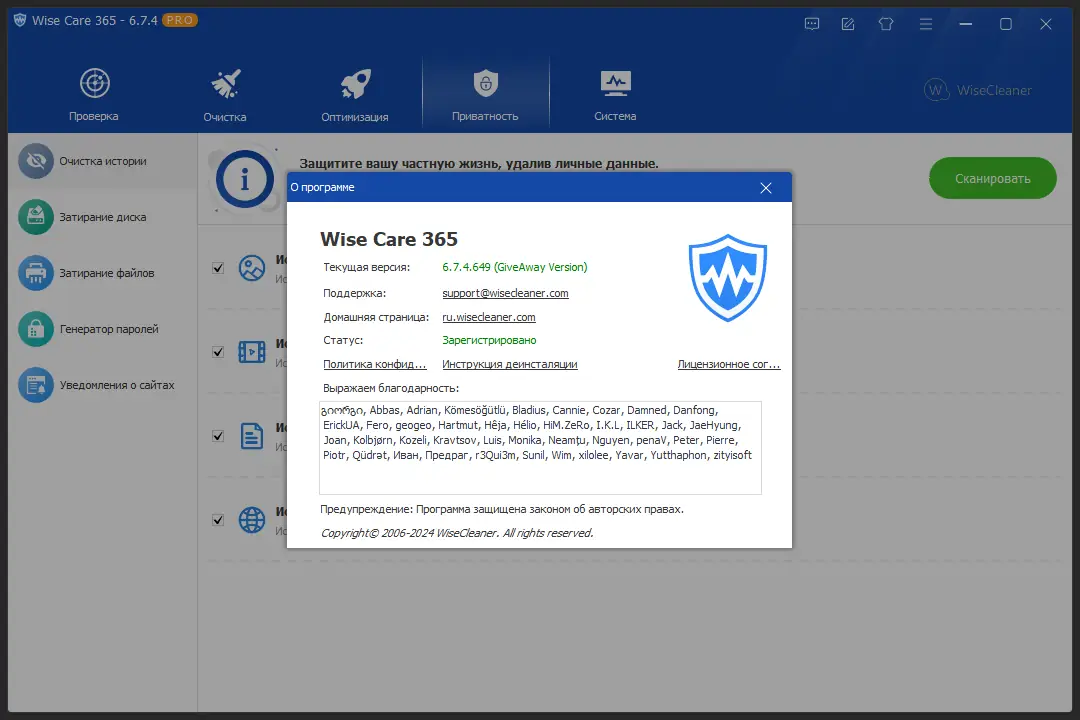Click the Wise Care 365 heading in the dialog
This screenshot has height=720, width=1080.
pyautogui.click(x=389, y=239)
